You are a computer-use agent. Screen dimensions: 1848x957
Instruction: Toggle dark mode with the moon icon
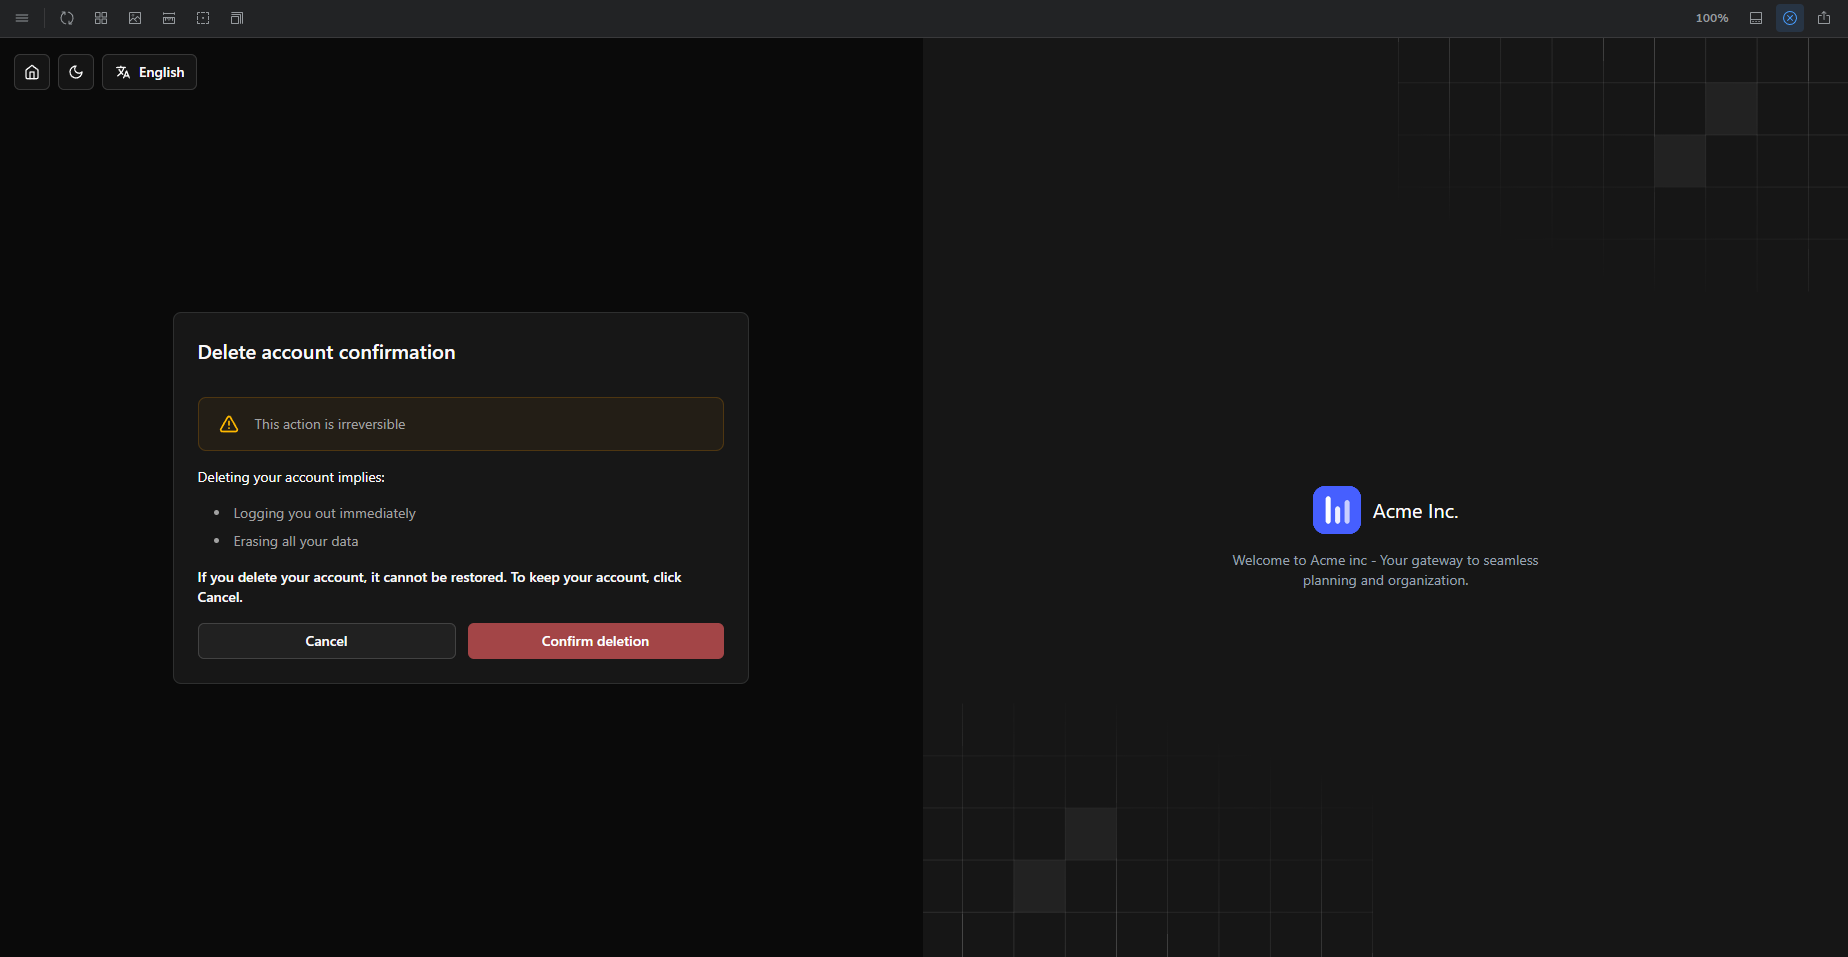[76, 72]
